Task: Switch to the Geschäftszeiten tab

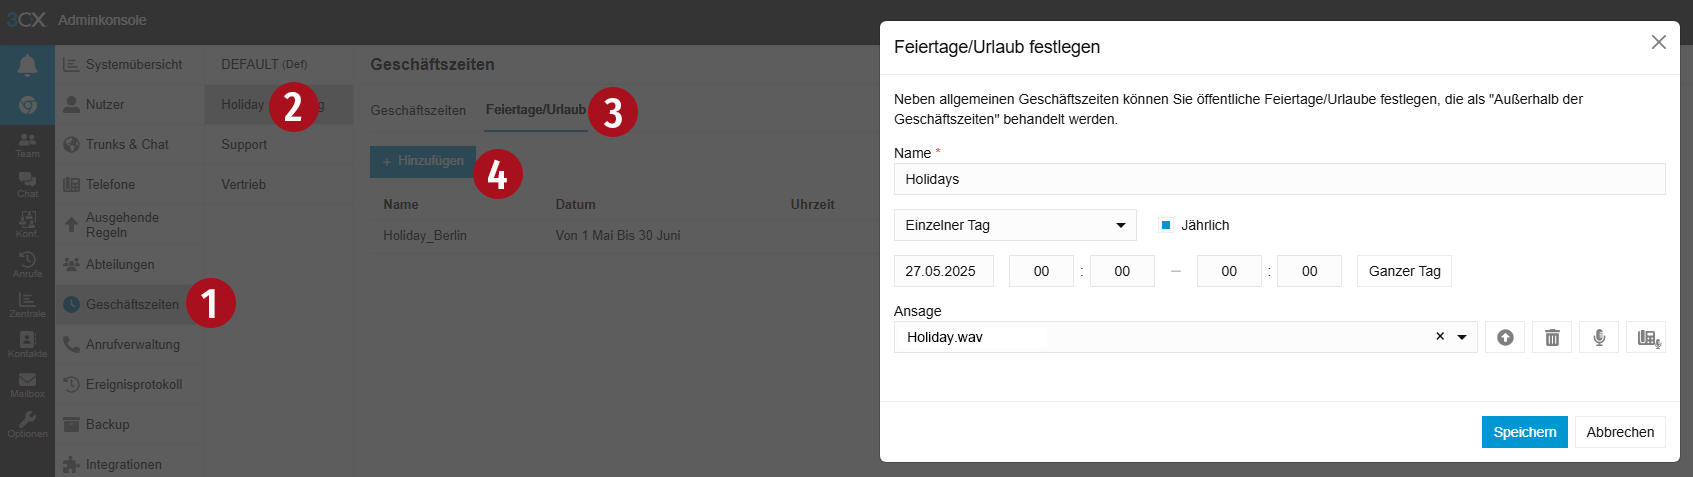Action: [418, 110]
